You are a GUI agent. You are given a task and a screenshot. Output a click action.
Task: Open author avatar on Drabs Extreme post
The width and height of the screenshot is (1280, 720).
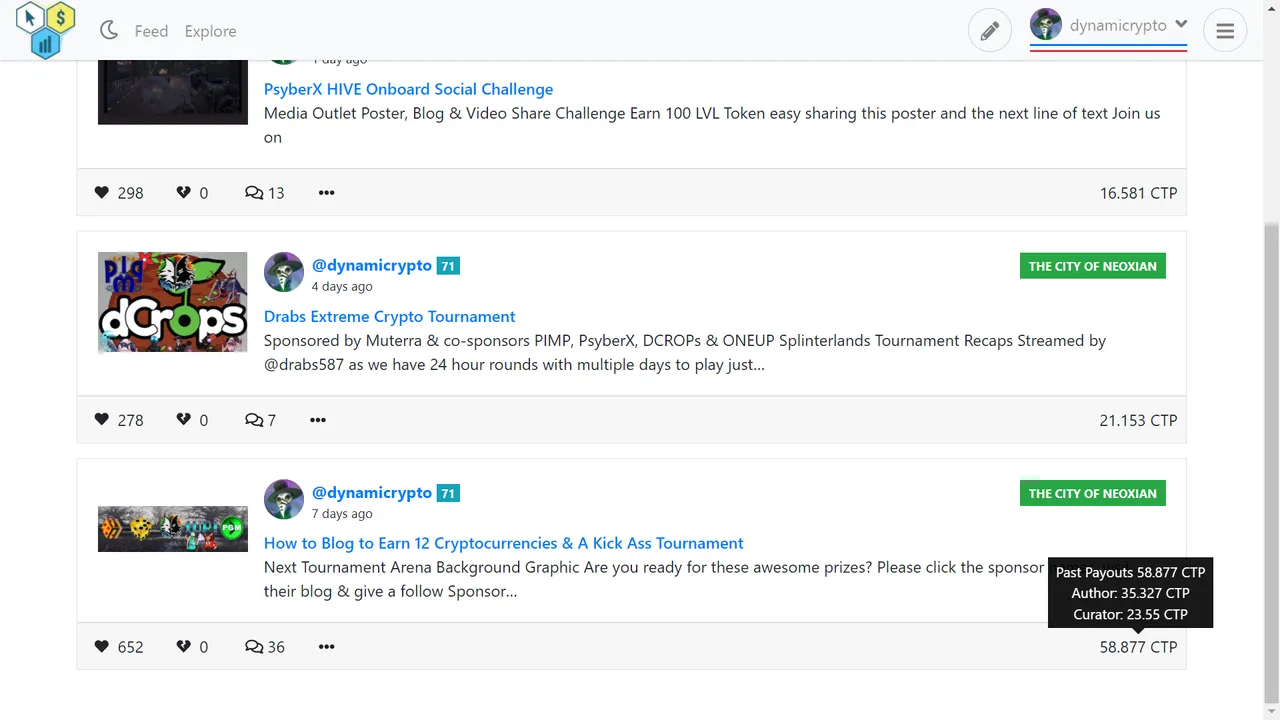[284, 272]
